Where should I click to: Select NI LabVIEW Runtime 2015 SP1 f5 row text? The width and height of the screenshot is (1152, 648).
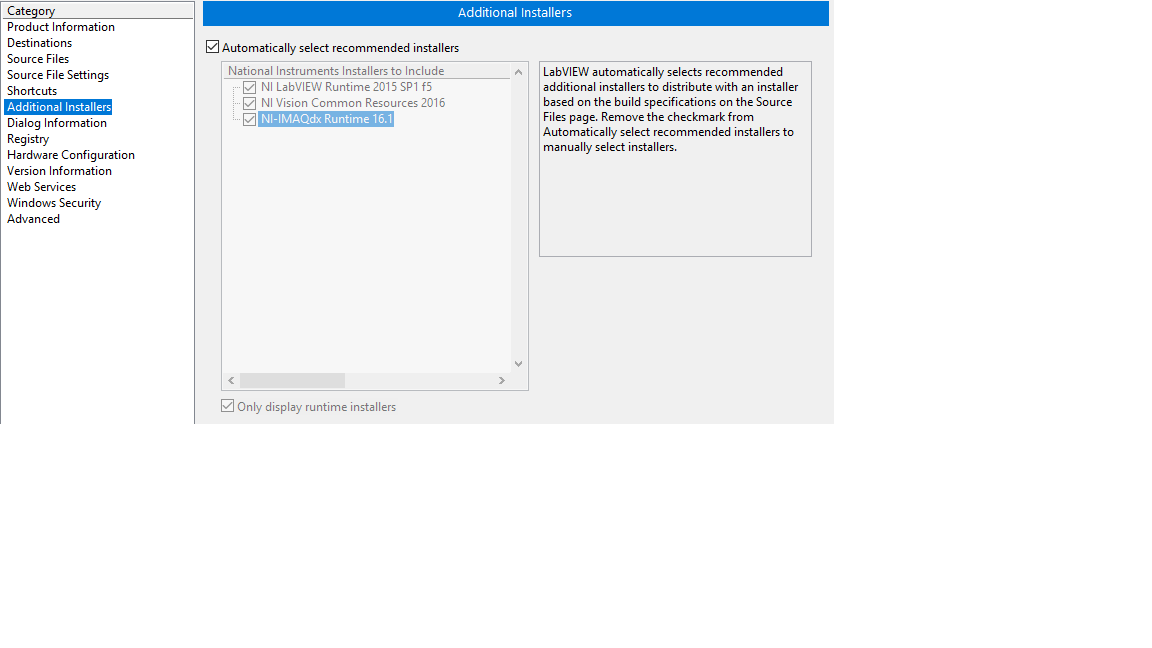coord(346,87)
